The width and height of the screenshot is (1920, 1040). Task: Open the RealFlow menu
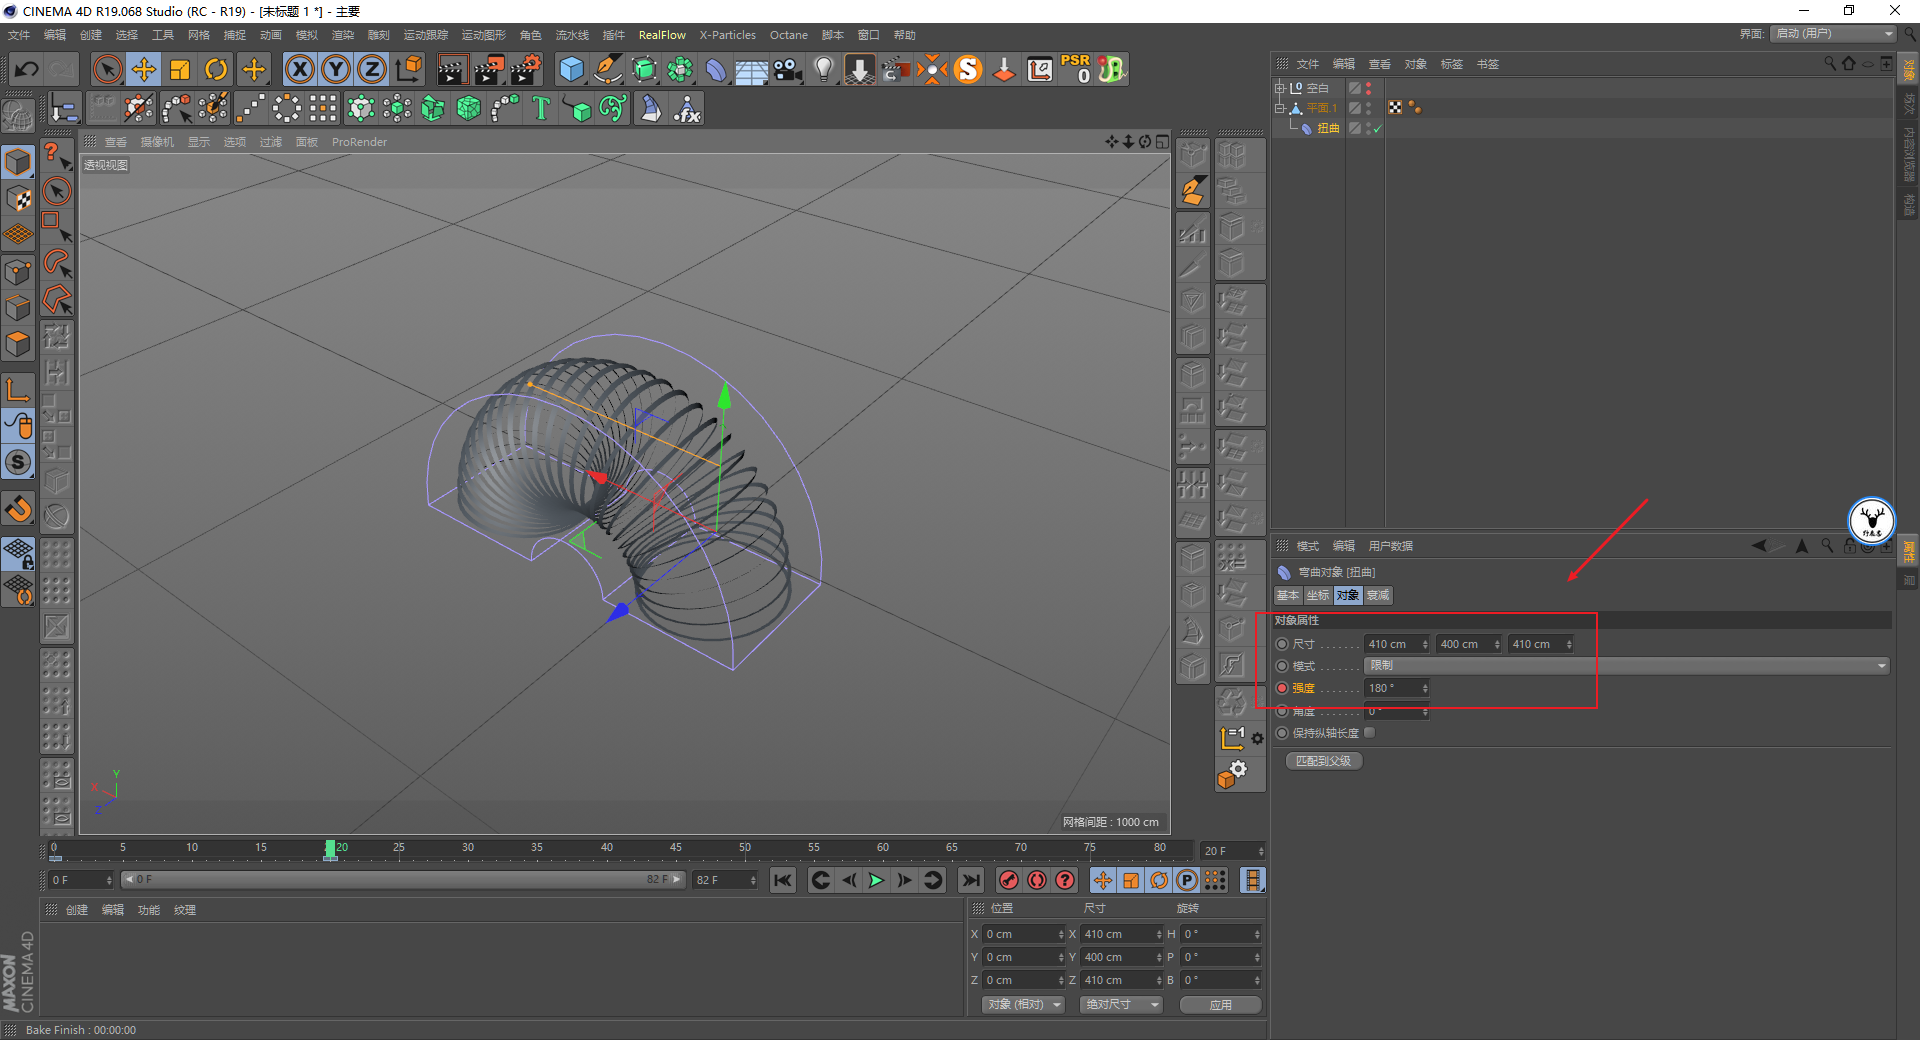point(662,35)
